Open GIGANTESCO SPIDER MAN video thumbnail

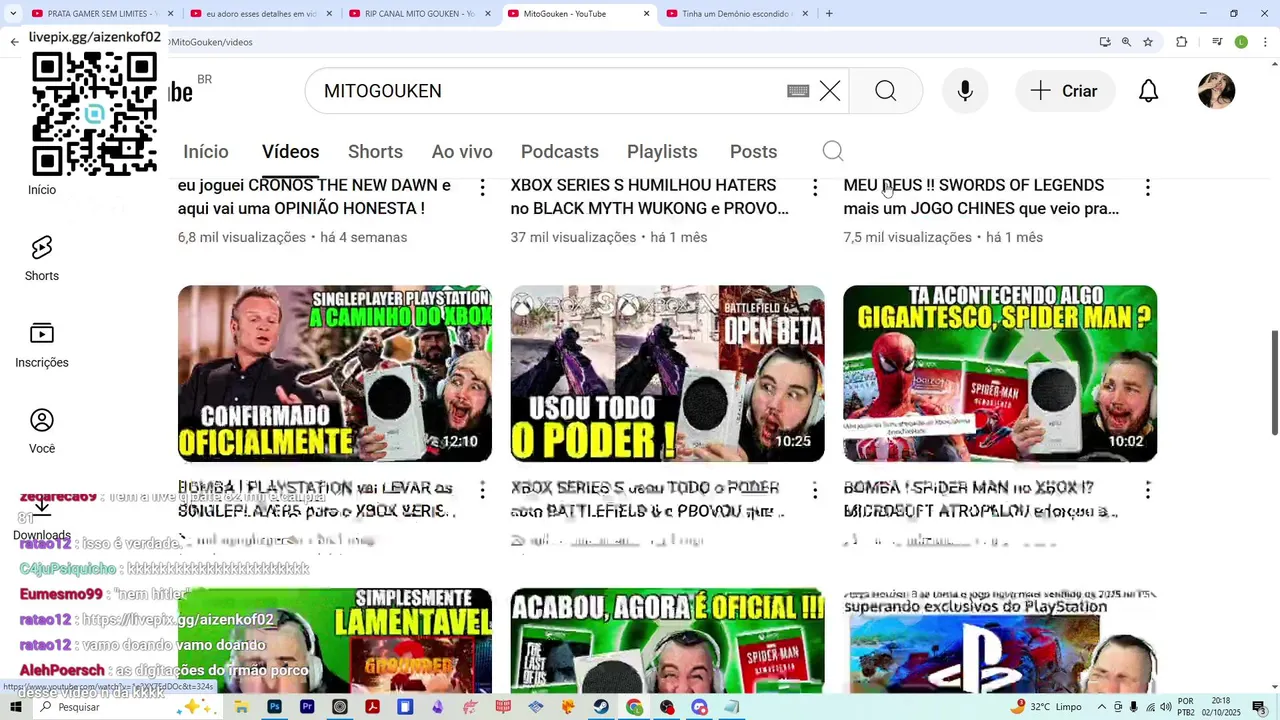(x=1000, y=374)
